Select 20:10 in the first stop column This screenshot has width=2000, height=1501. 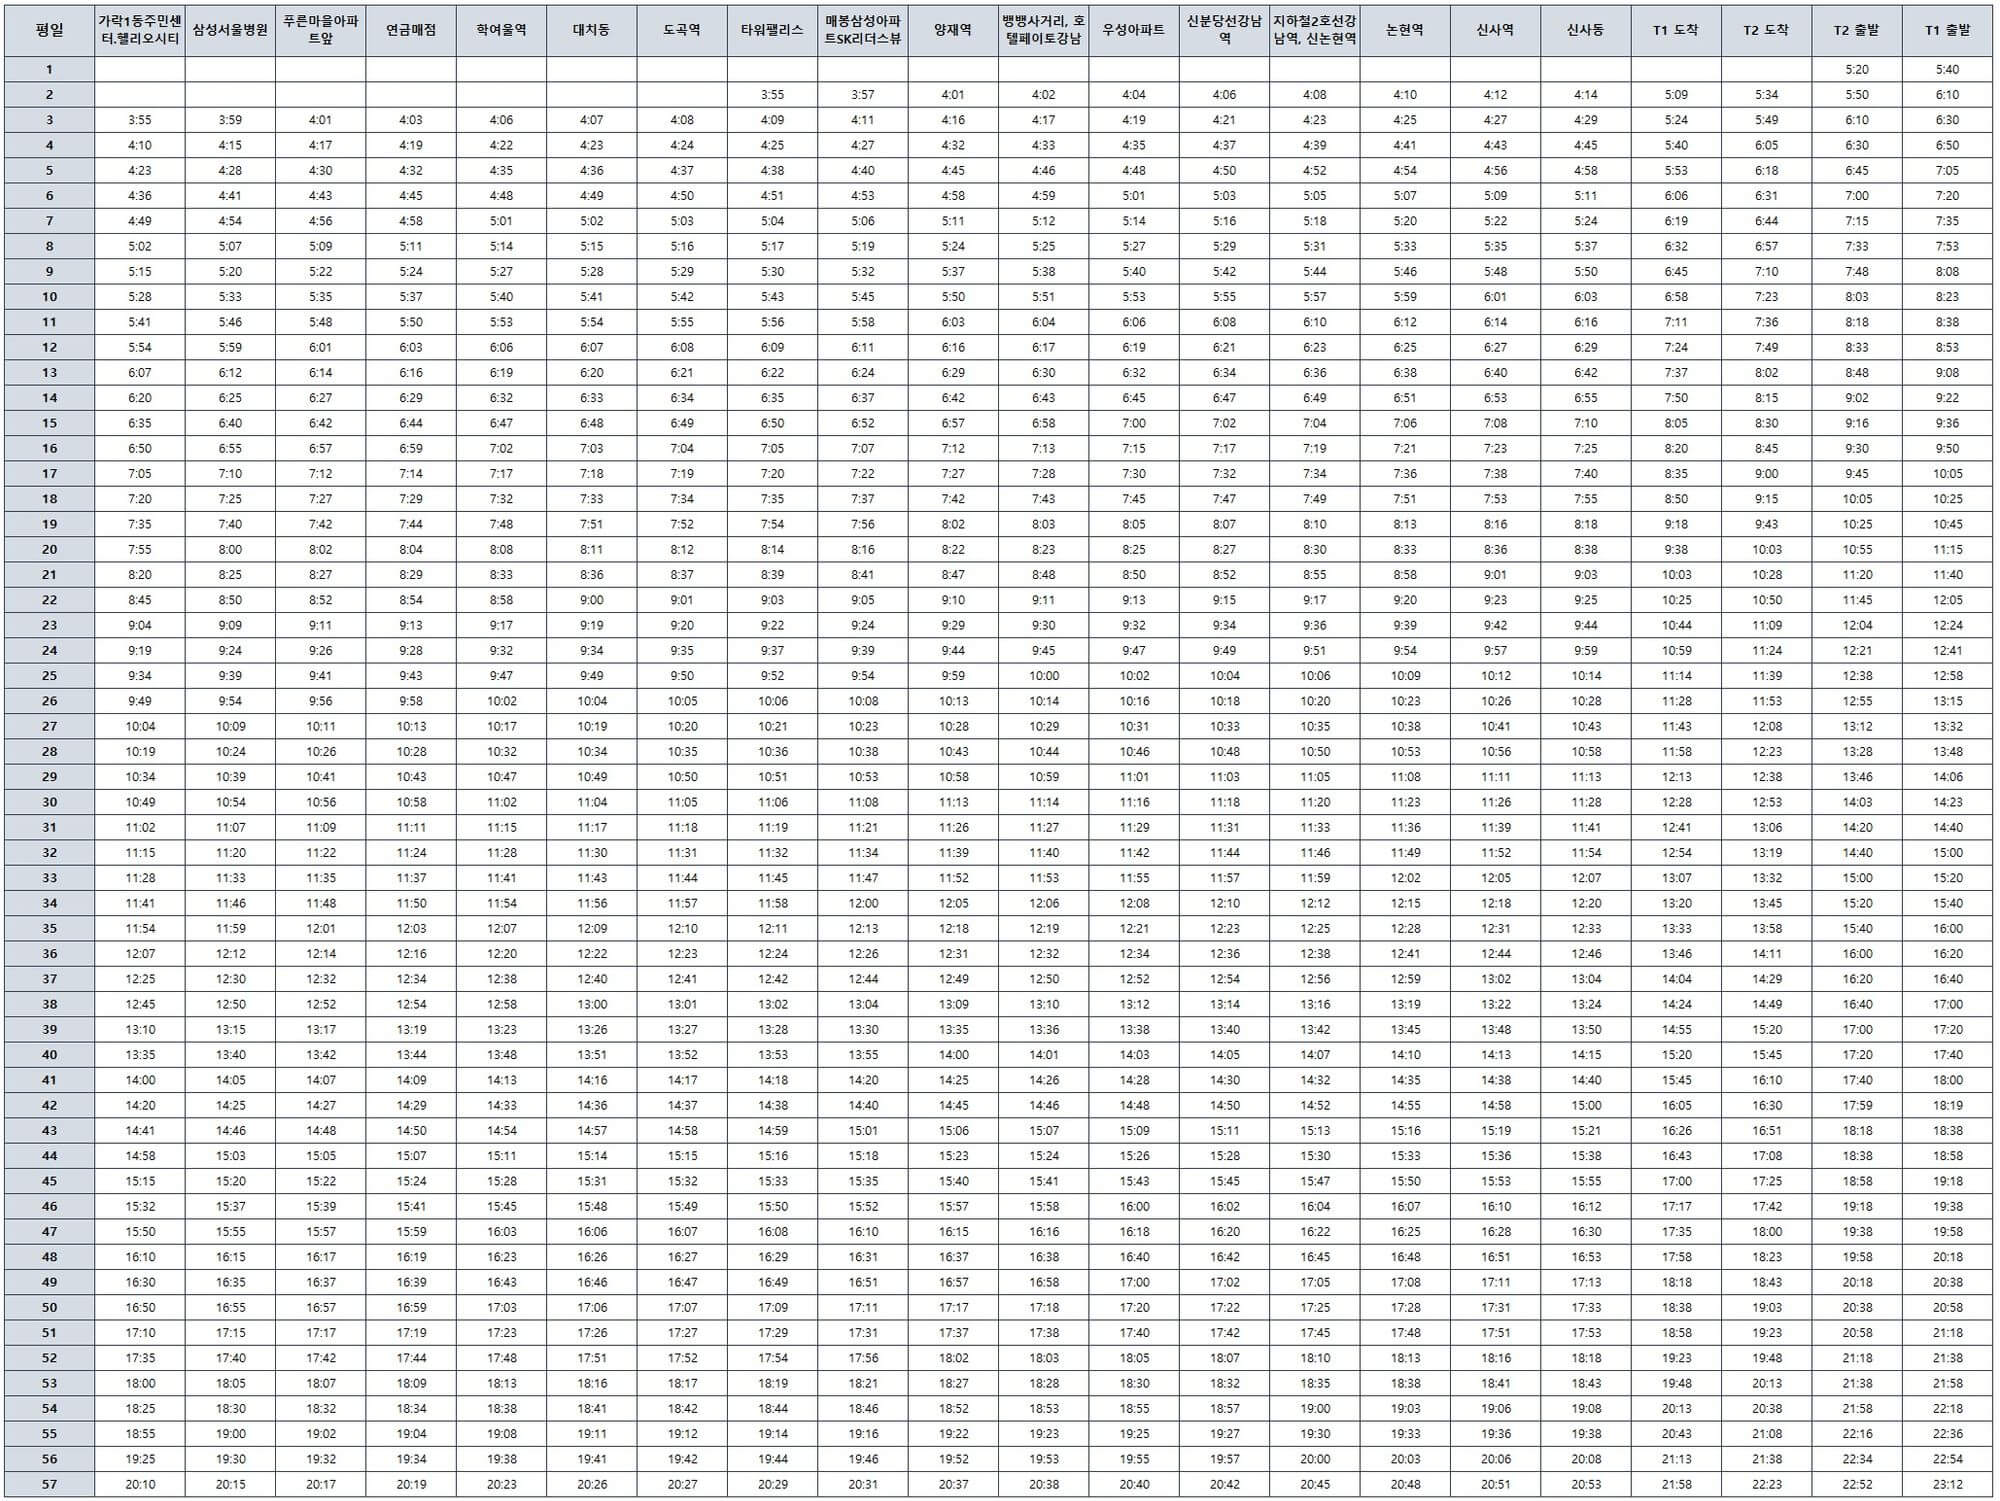140,1484
